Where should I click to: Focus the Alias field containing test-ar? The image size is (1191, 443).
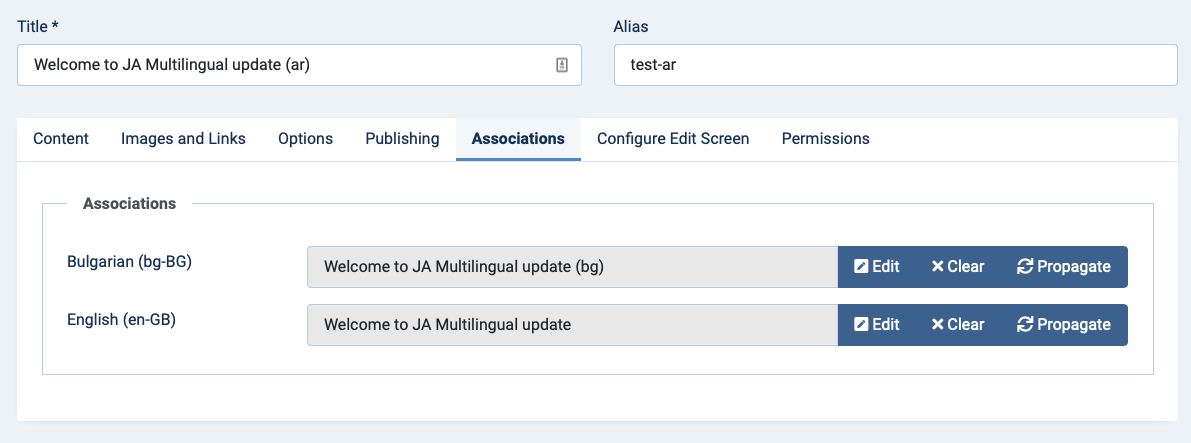[896, 65]
